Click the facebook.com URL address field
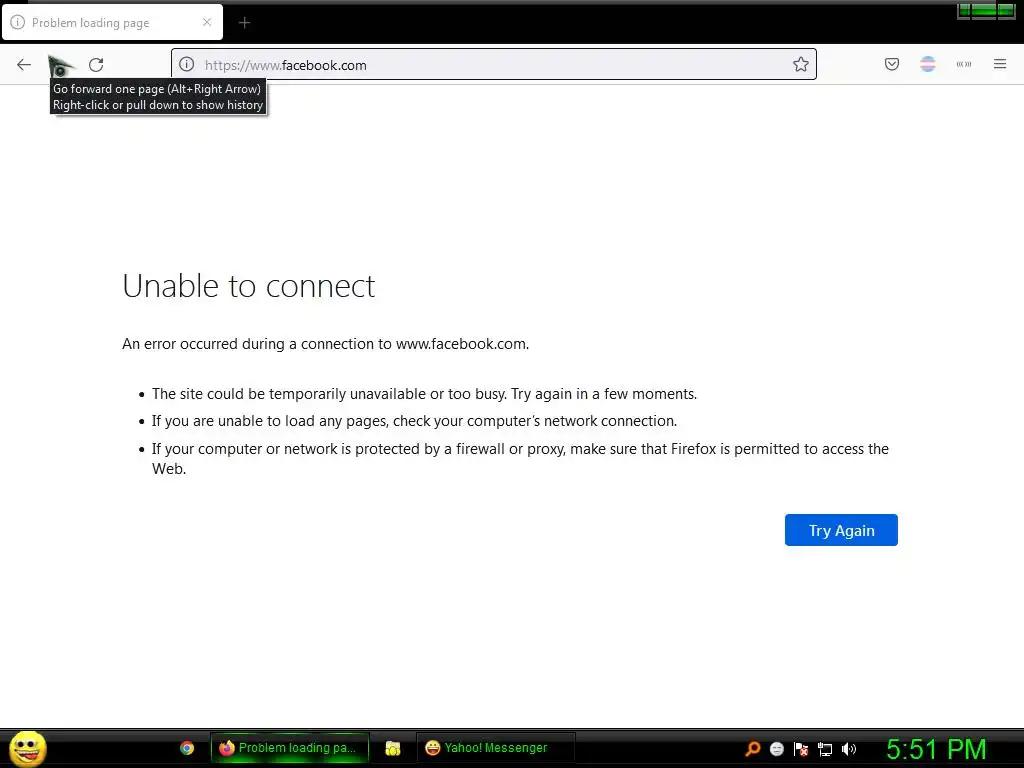The image size is (1024, 768). (x=494, y=65)
